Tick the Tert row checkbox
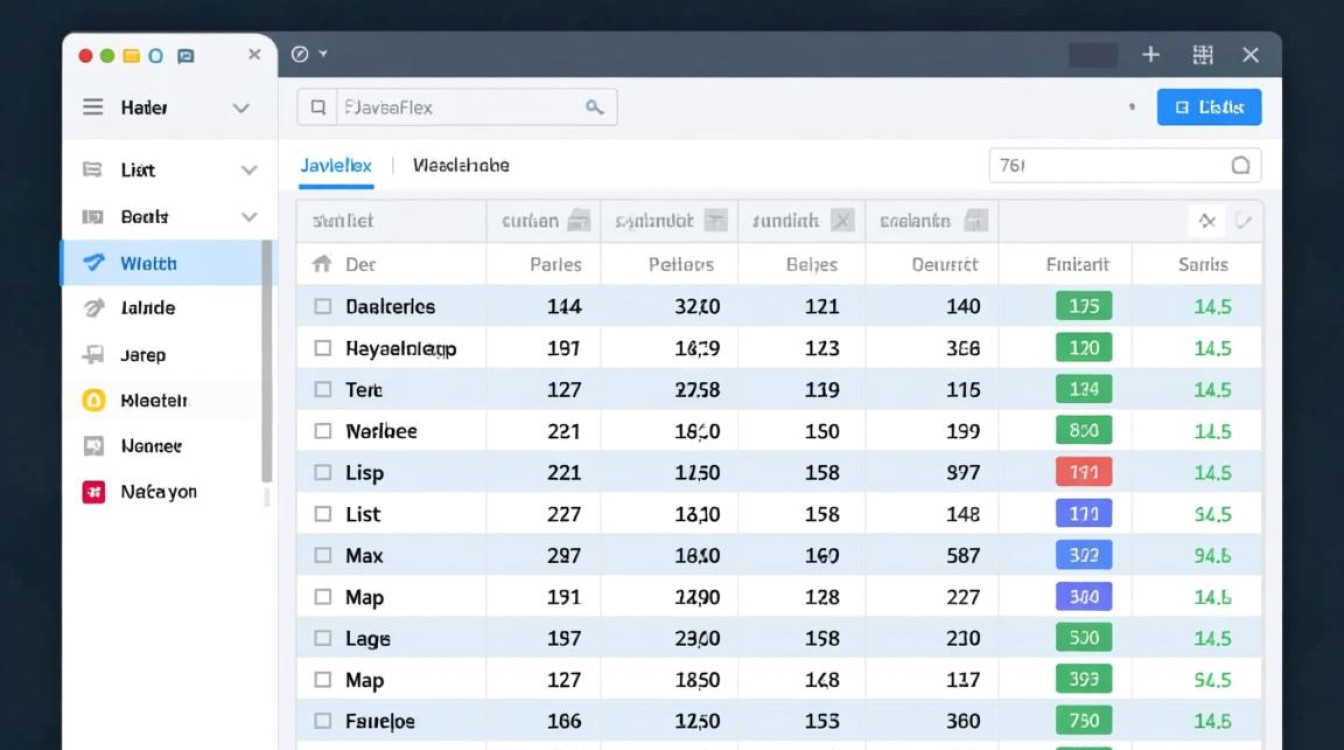 click(323, 389)
